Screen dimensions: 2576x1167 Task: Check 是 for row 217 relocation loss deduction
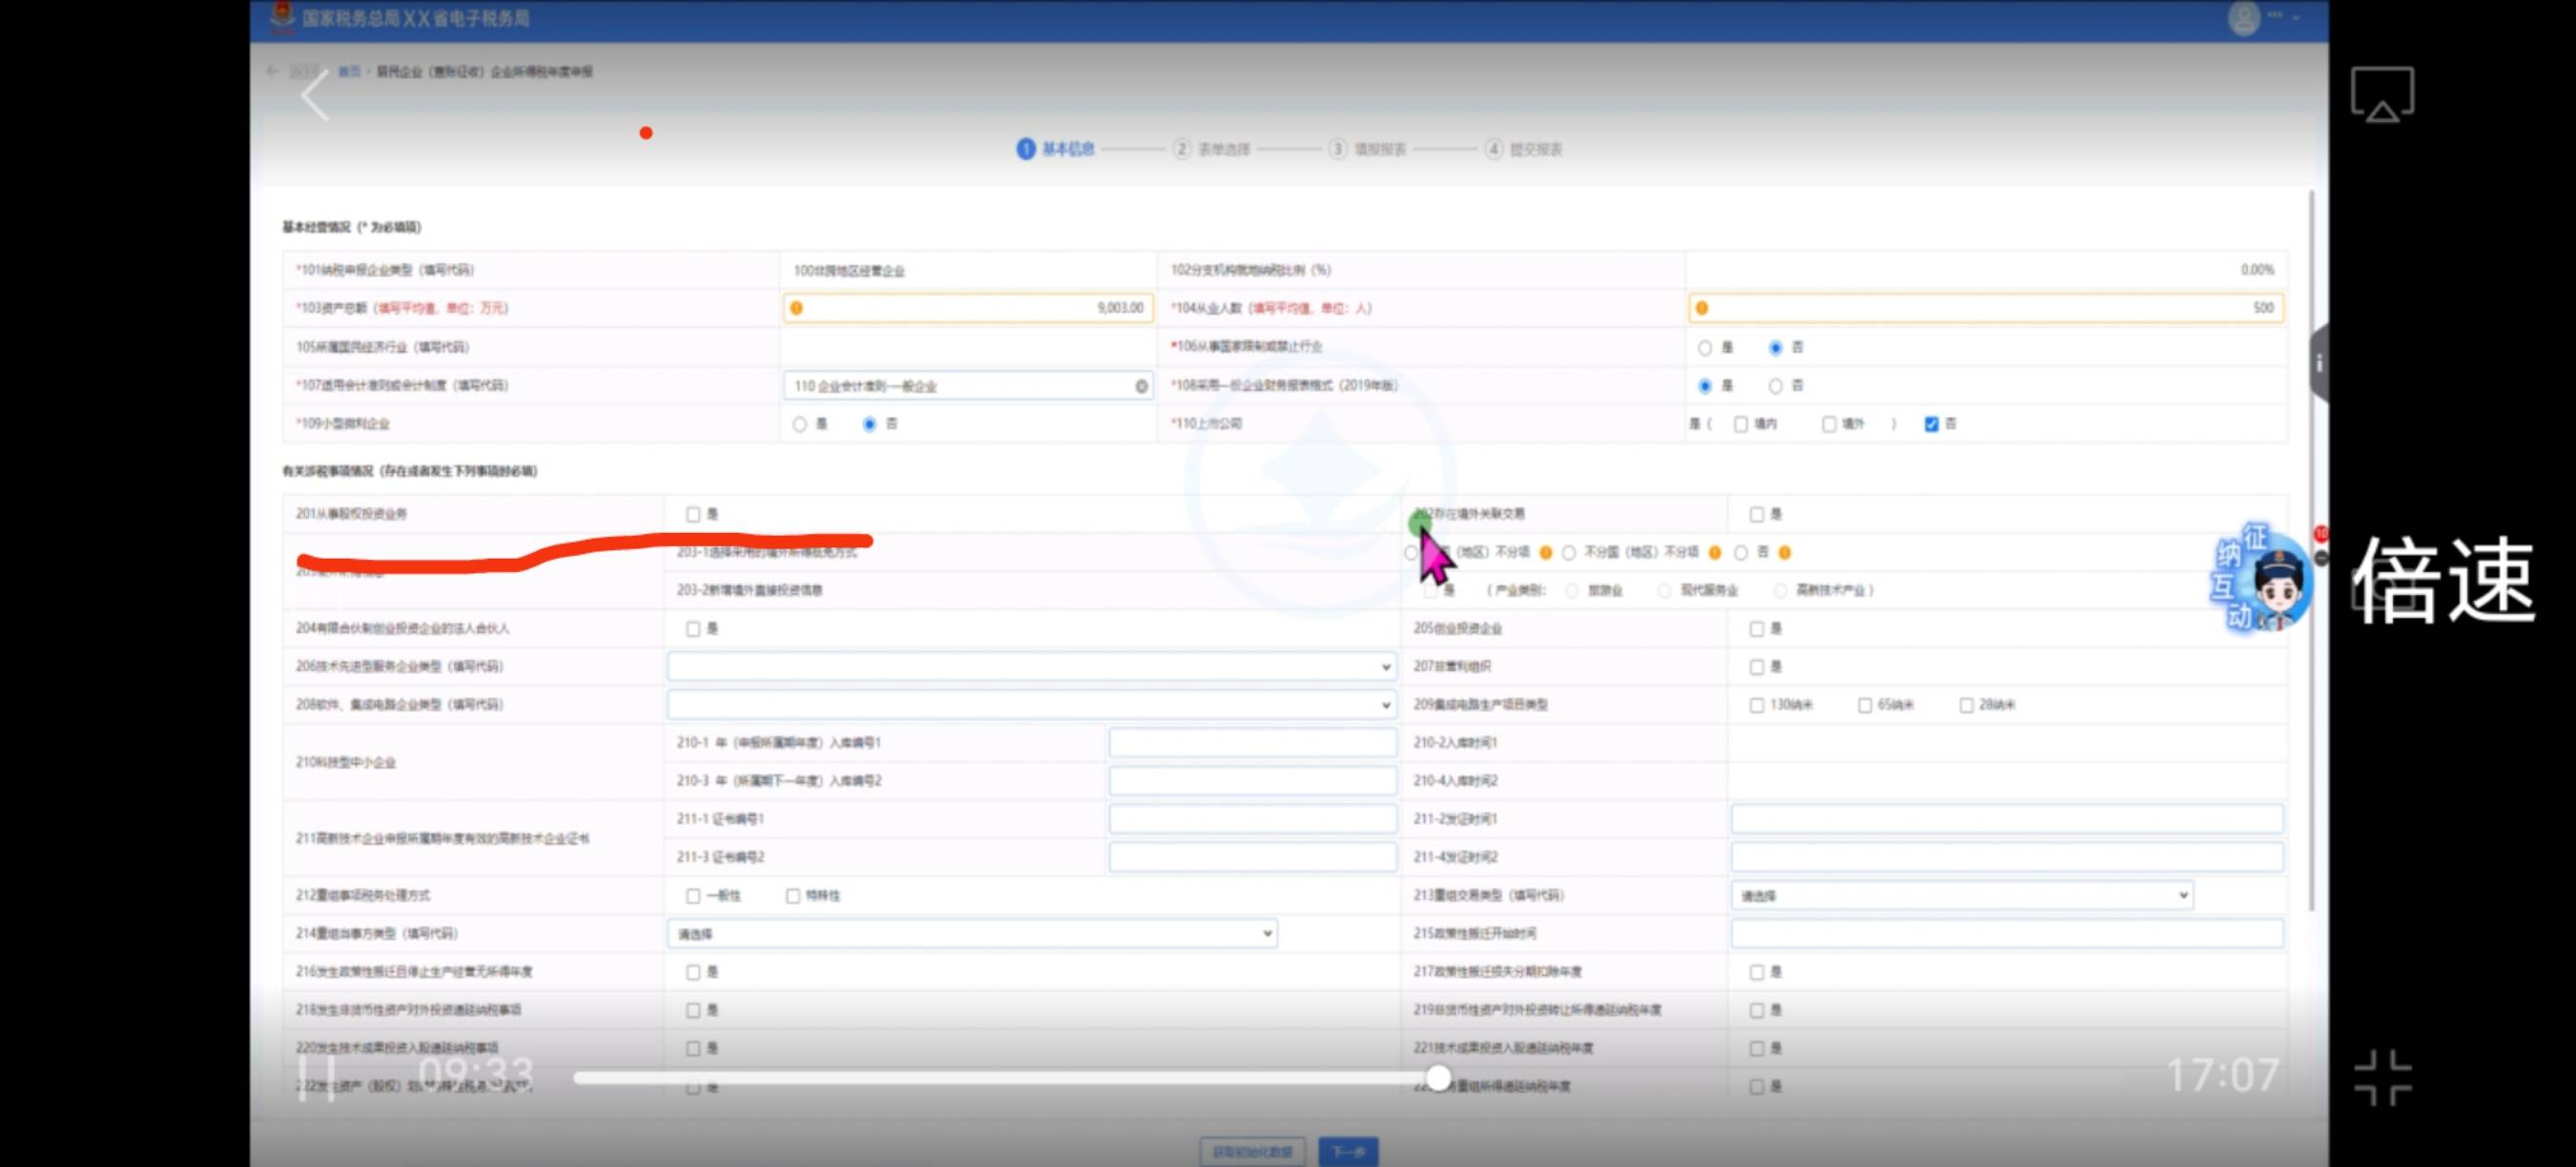(1756, 972)
